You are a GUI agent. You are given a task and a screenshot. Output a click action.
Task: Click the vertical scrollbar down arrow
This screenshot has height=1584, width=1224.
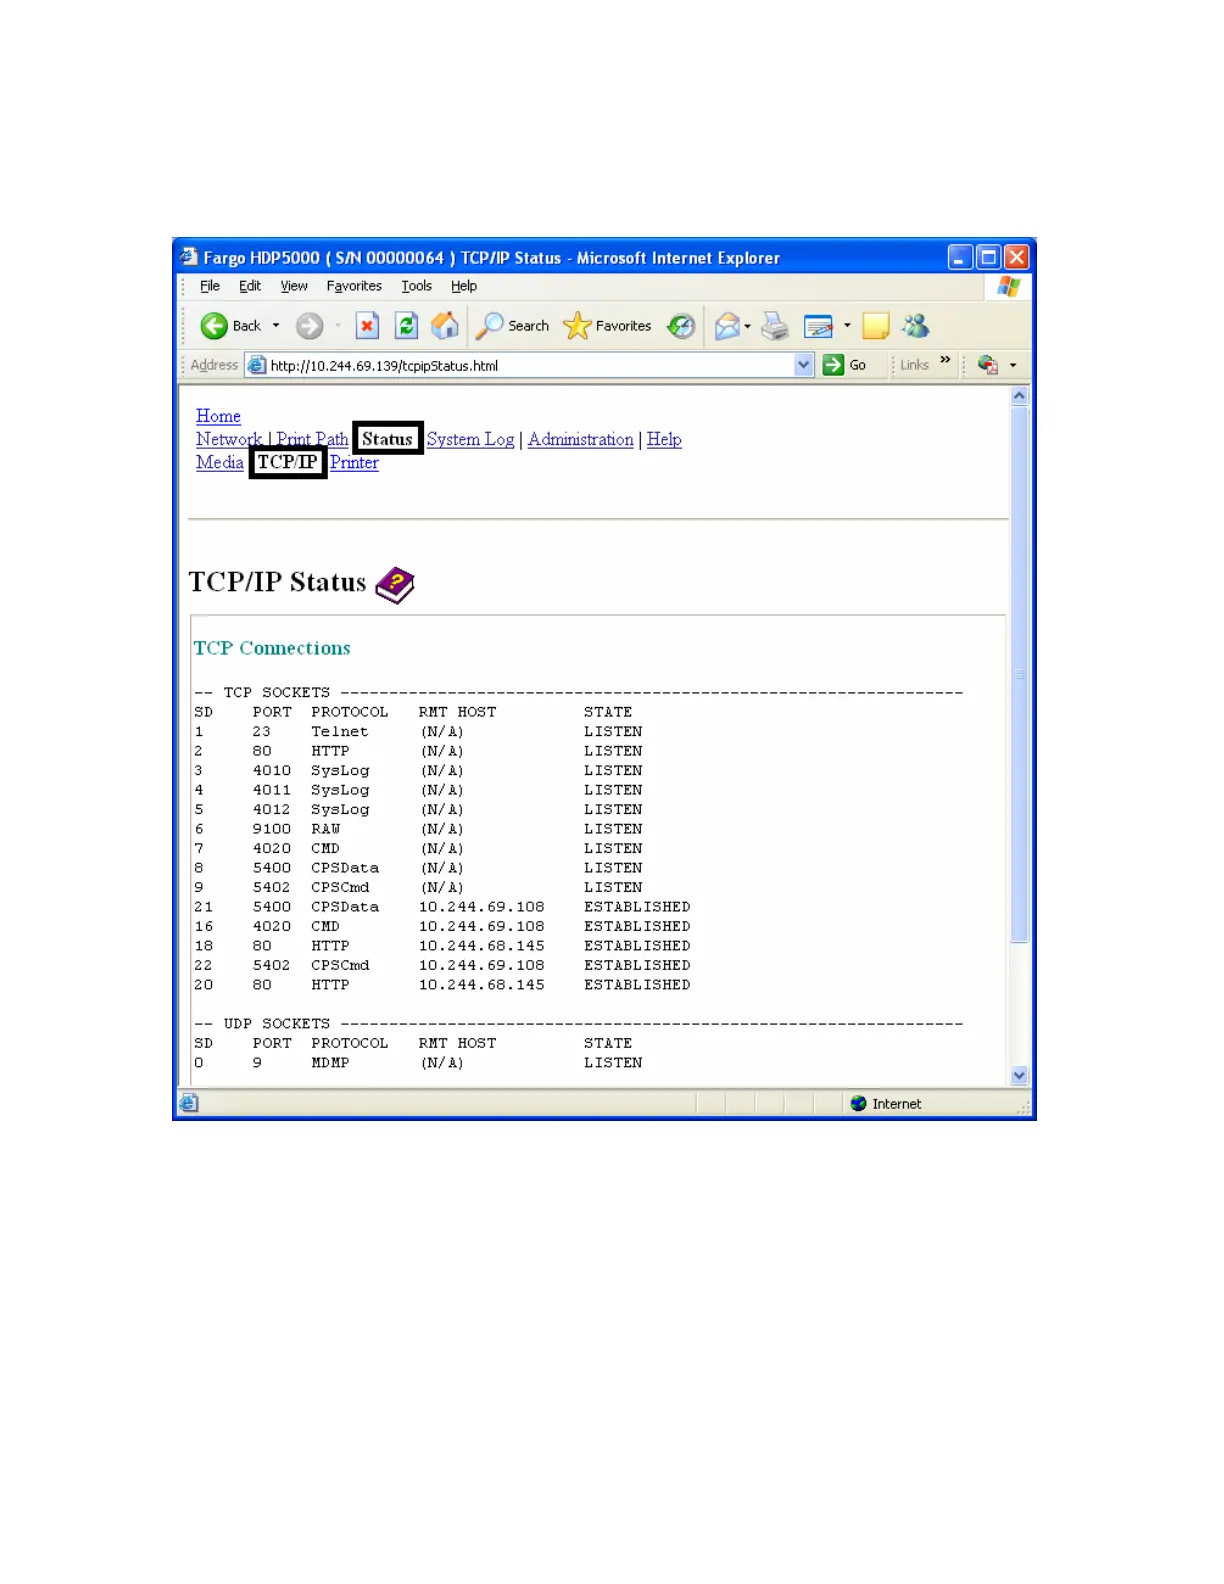click(1019, 1076)
